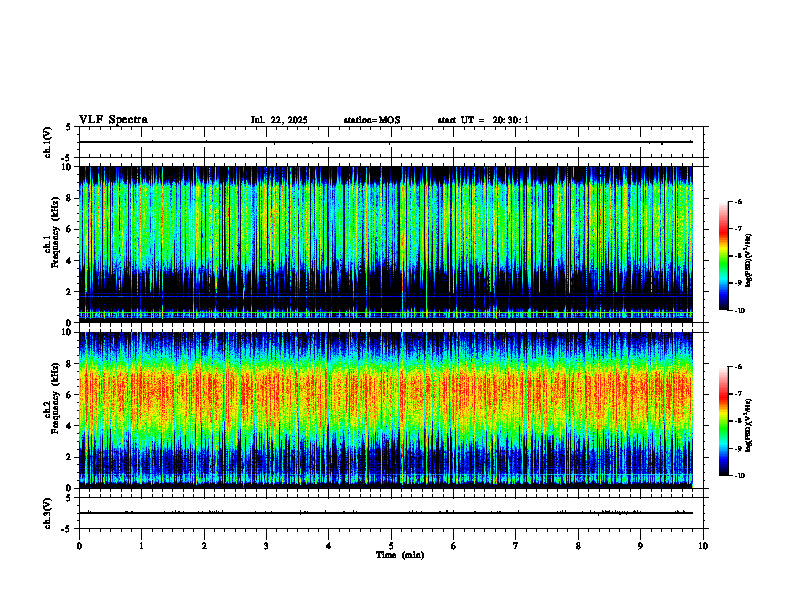The height and width of the screenshot is (612, 792).
Task: Click the ch.1 spectrogram color bar
Action: 723,256
